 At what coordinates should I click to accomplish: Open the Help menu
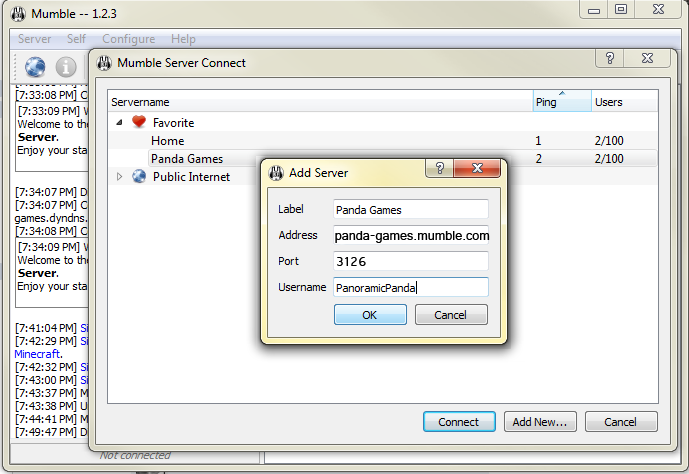pyautogui.click(x=183, y=39)
